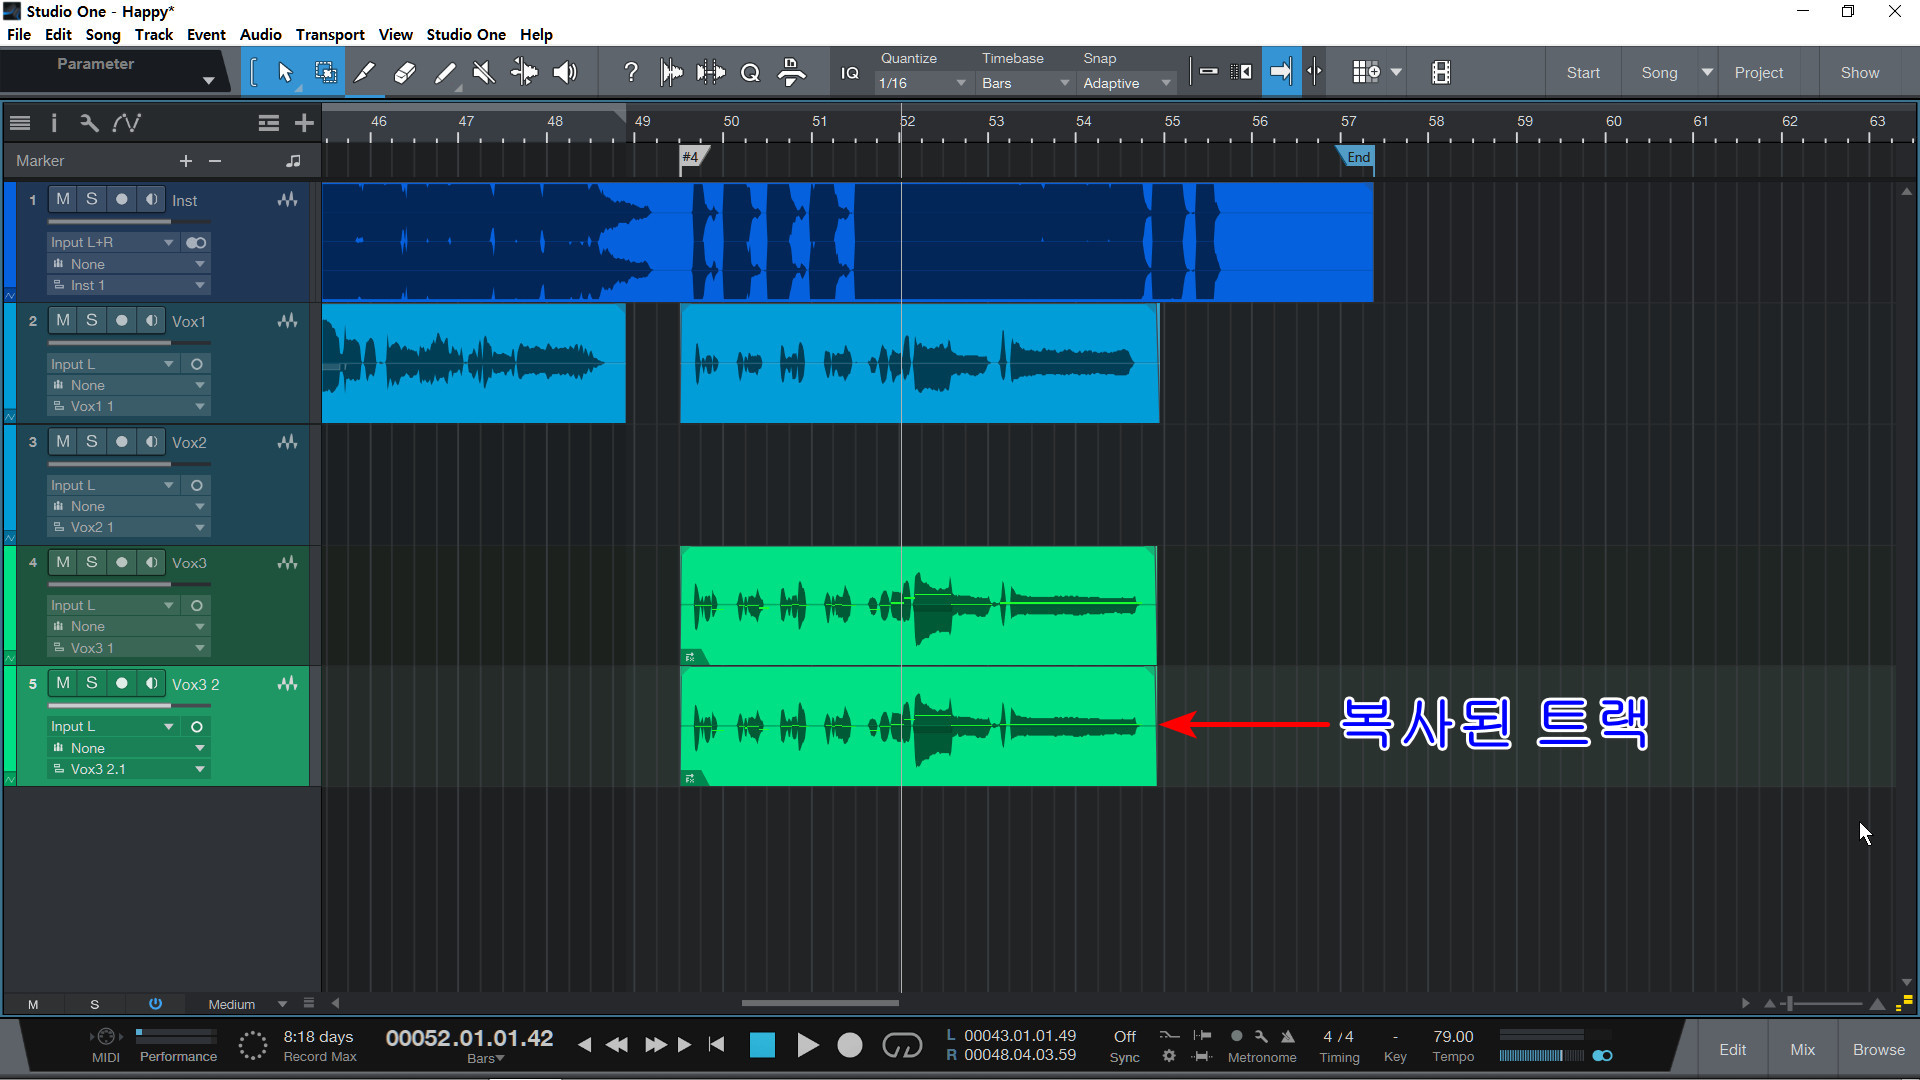This screenshot has width=1920, height=1080.
Task: Select the Arrow tool in toolbar
Action: click(x=285, y=72)
